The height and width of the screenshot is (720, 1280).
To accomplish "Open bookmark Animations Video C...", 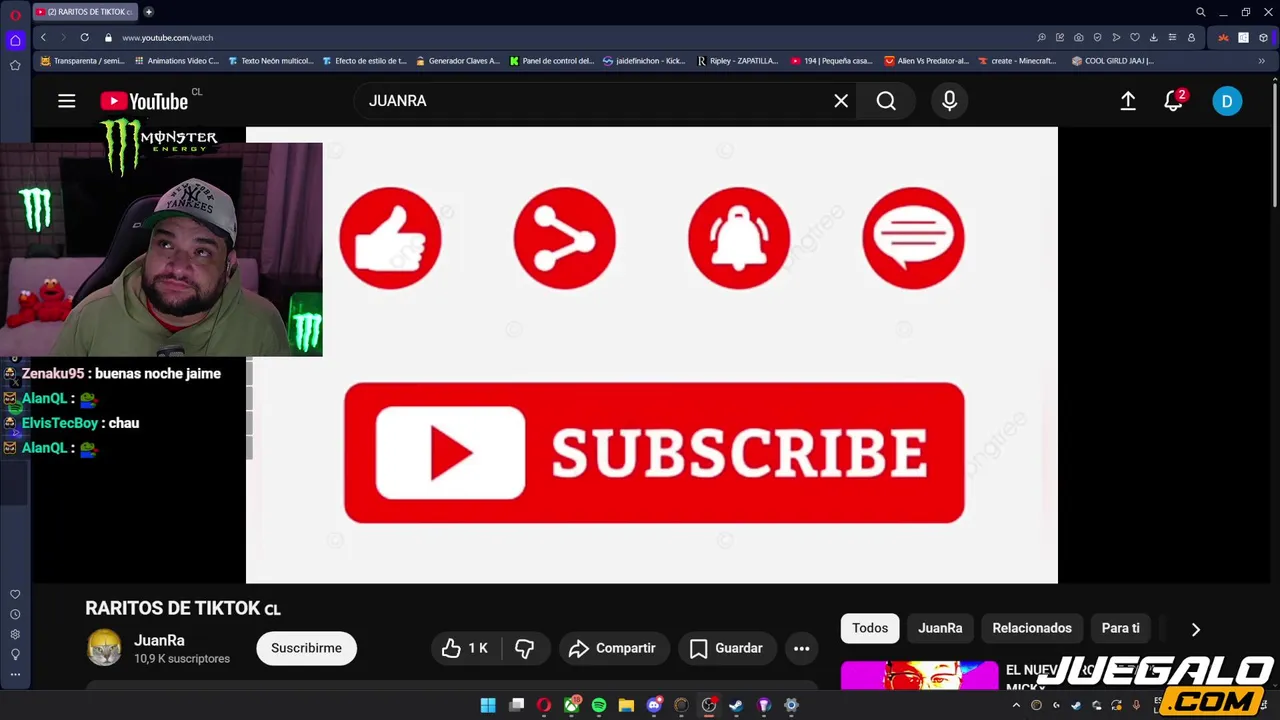I will click(175, 61).
